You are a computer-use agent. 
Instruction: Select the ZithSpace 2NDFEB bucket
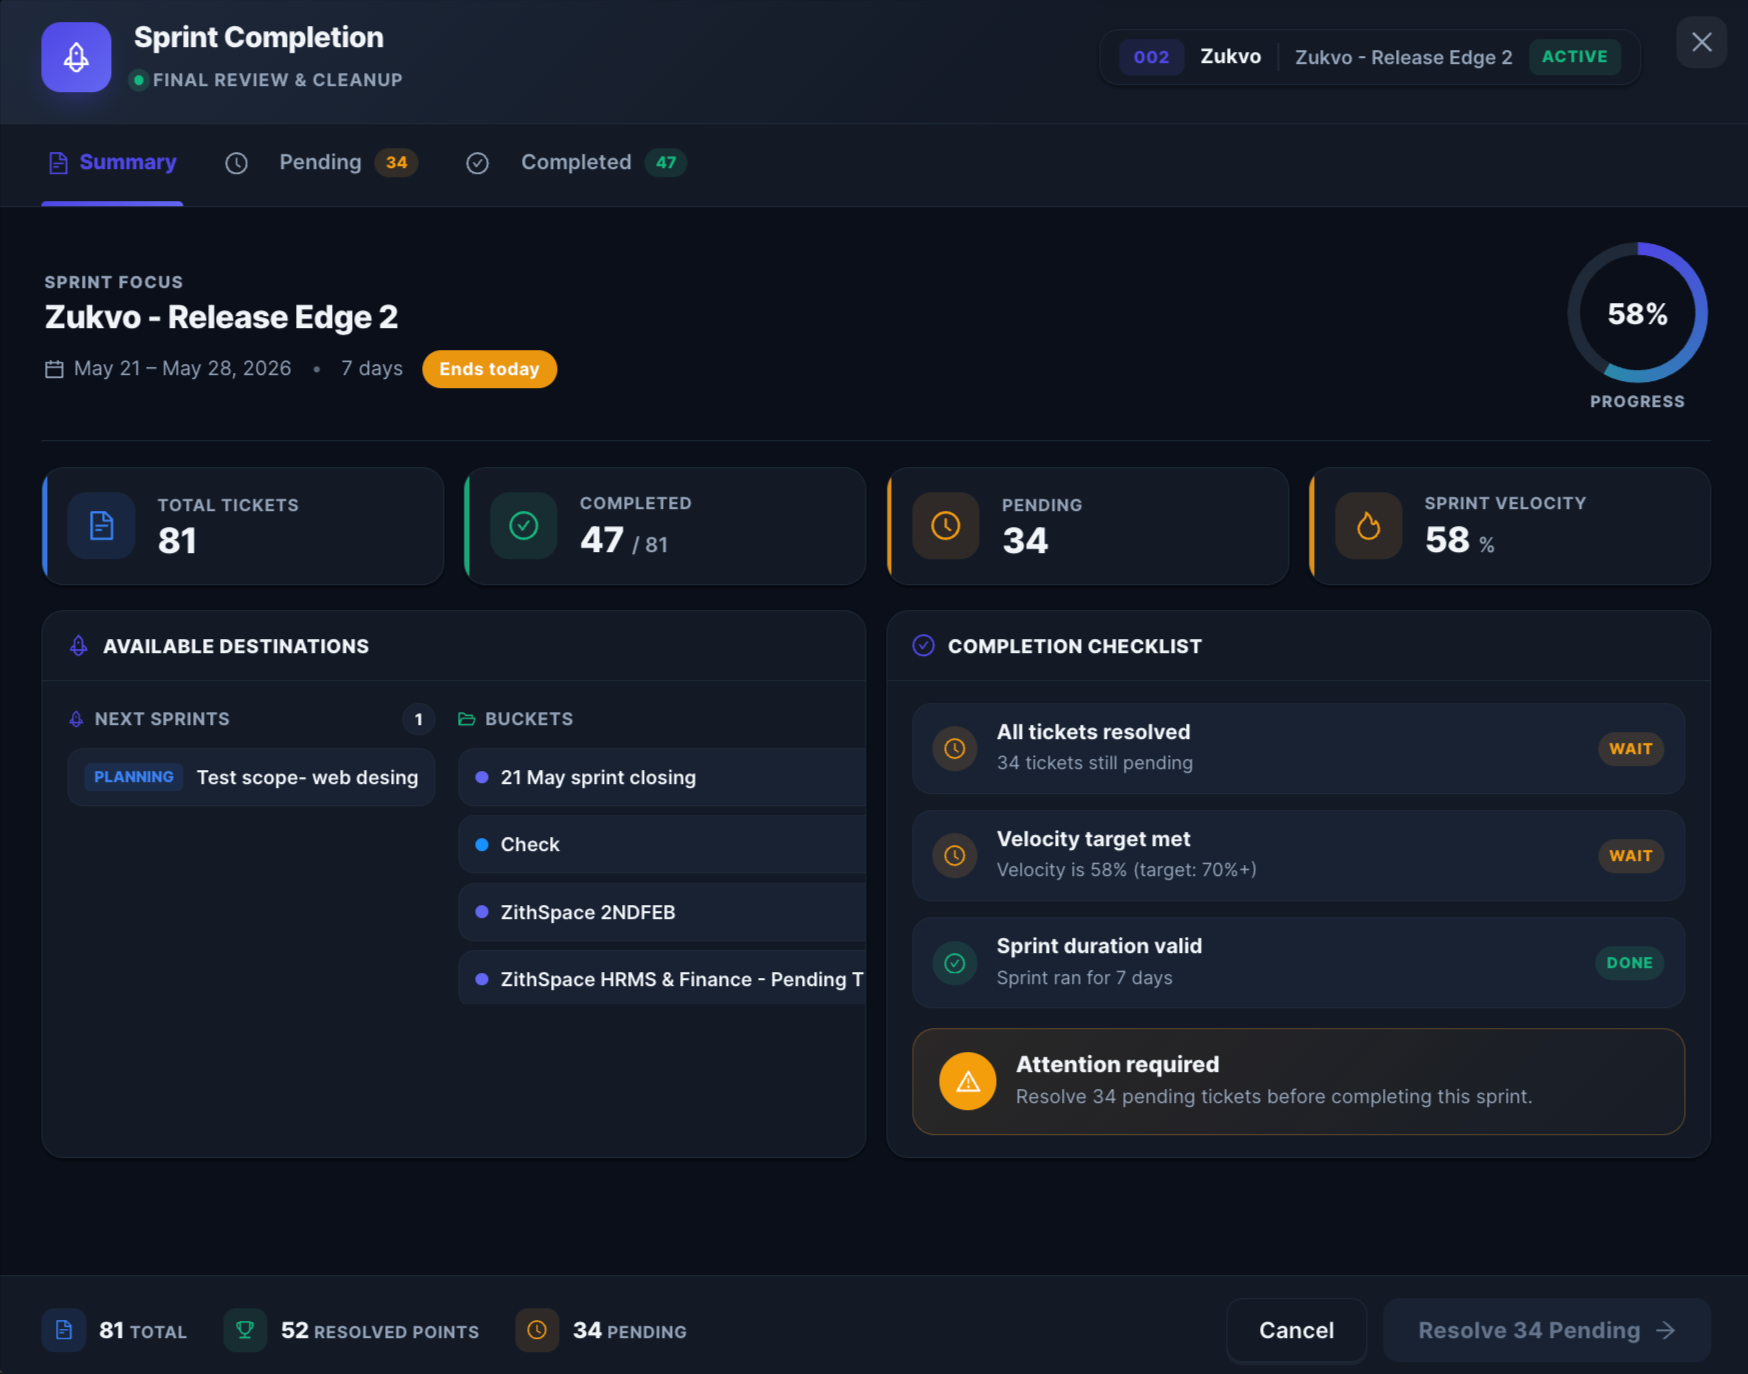tap(662, 912)
